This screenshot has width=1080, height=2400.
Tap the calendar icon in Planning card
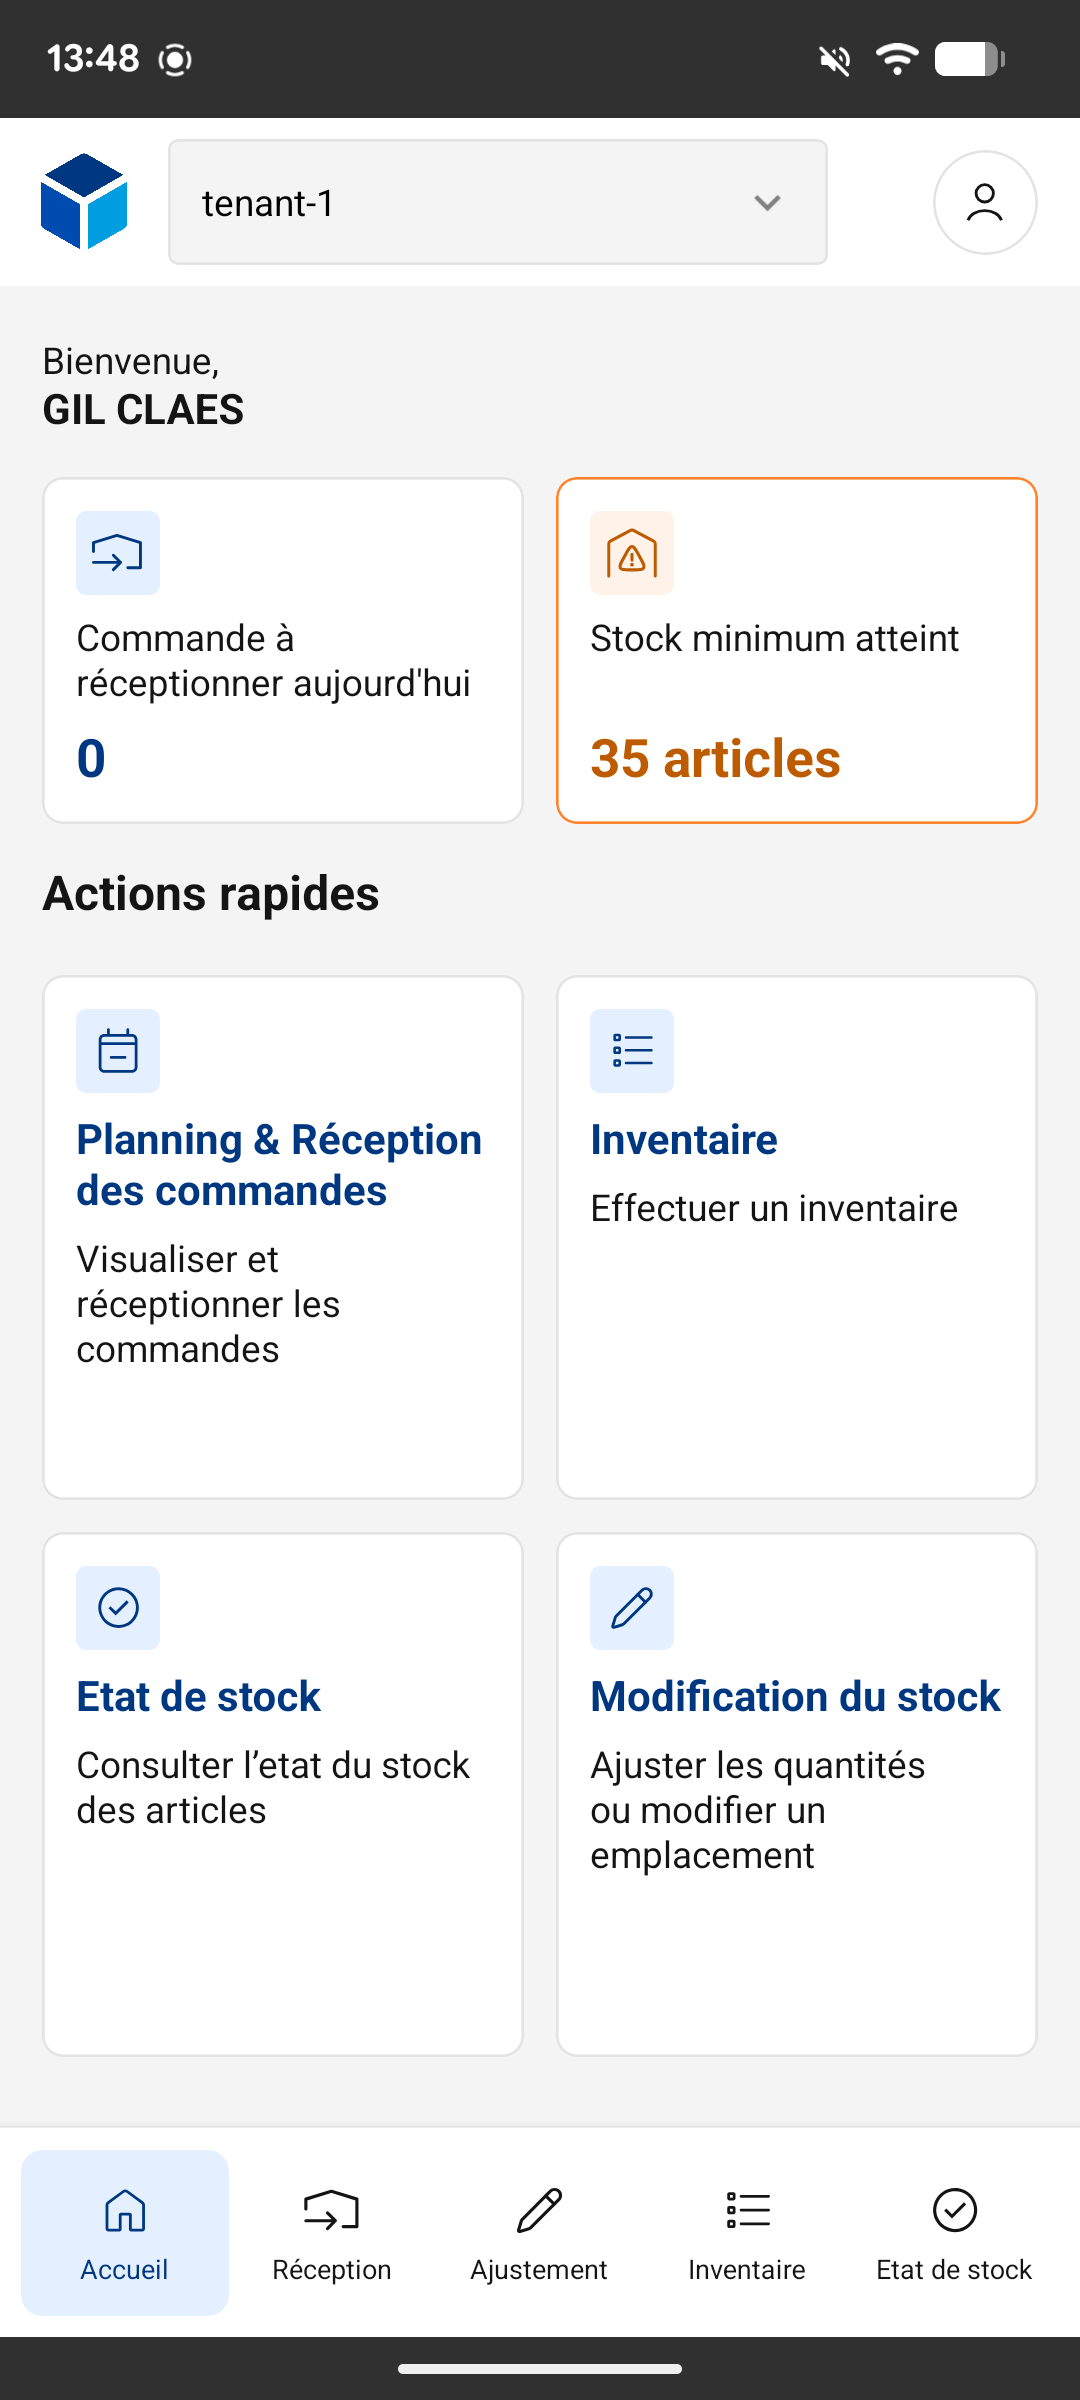118,1051
